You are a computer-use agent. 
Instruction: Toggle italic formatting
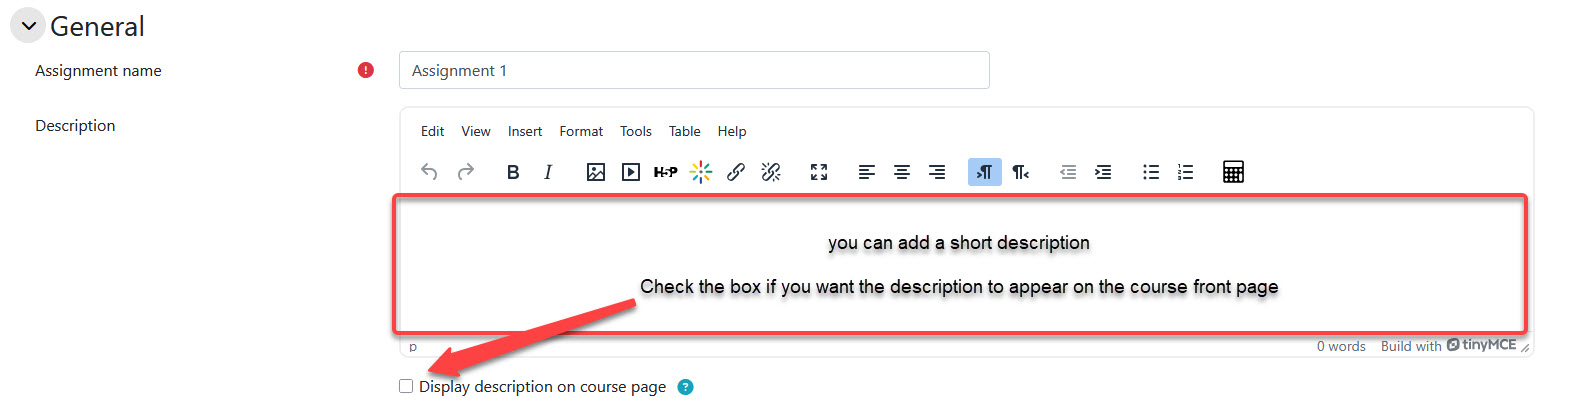548,172
